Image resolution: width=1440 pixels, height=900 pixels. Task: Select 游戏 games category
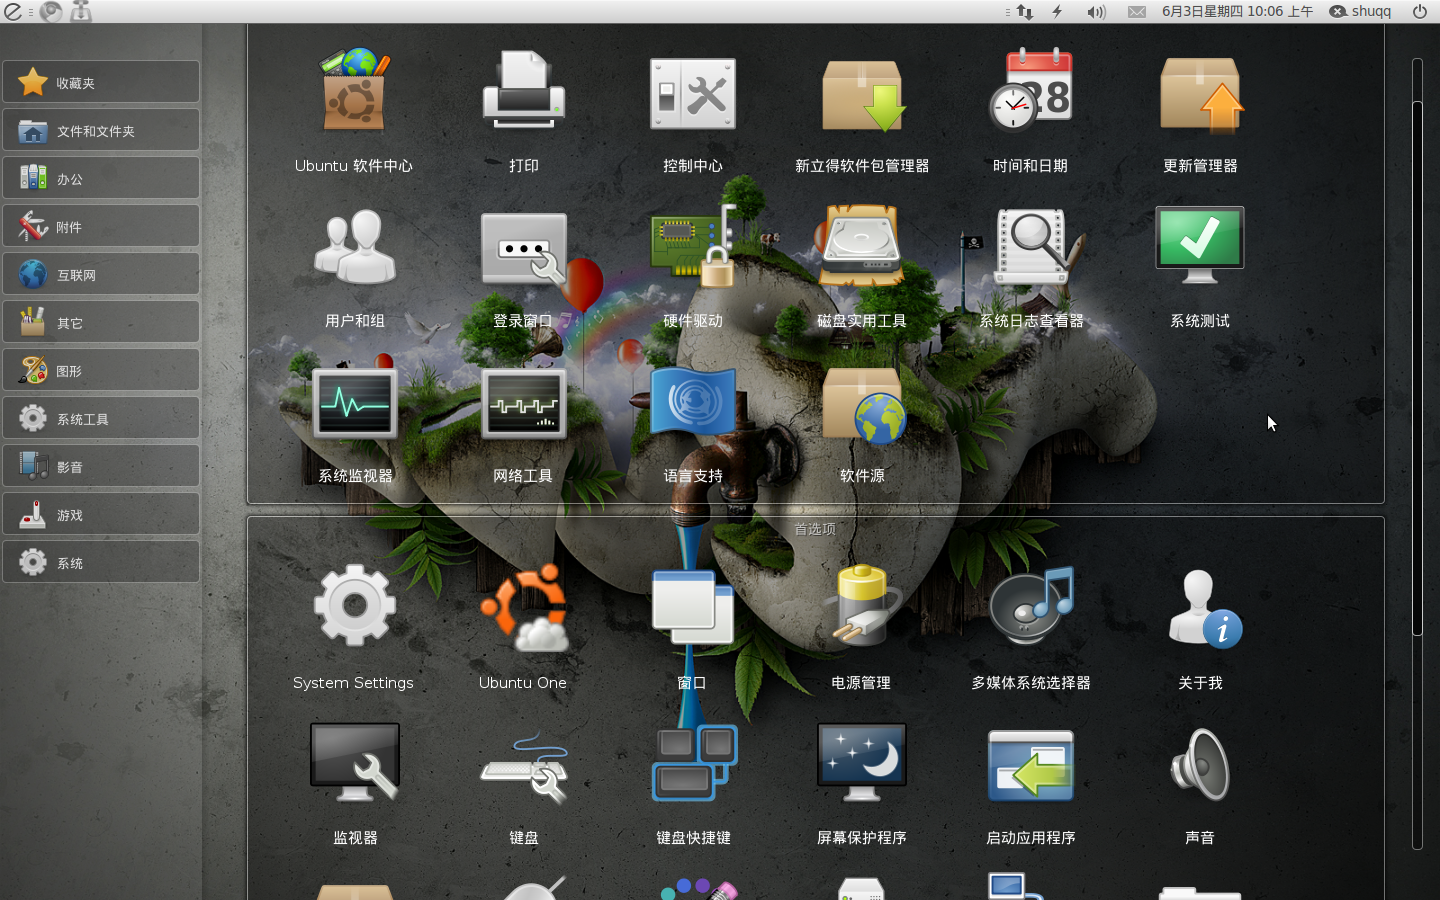(101, 514)
